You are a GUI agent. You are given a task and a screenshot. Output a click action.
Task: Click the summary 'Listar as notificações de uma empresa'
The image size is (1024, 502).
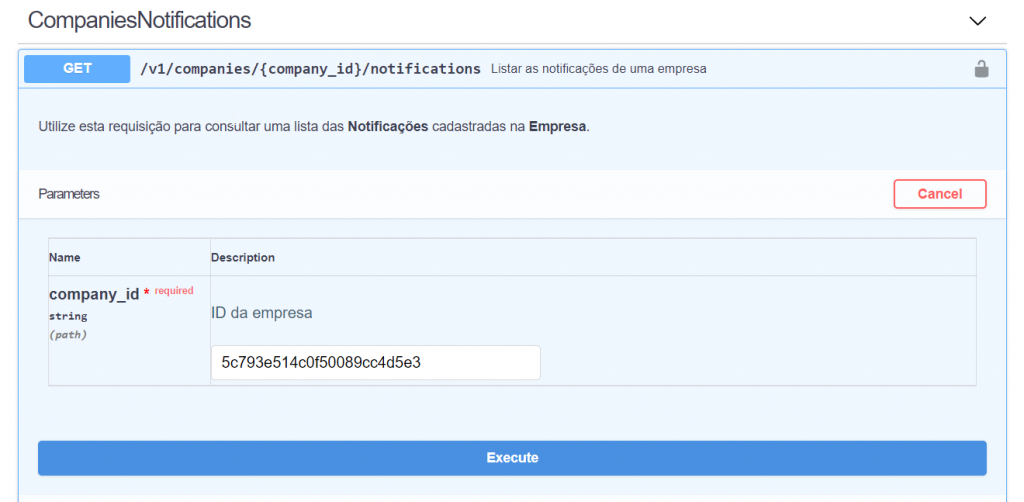pos(599,69)
